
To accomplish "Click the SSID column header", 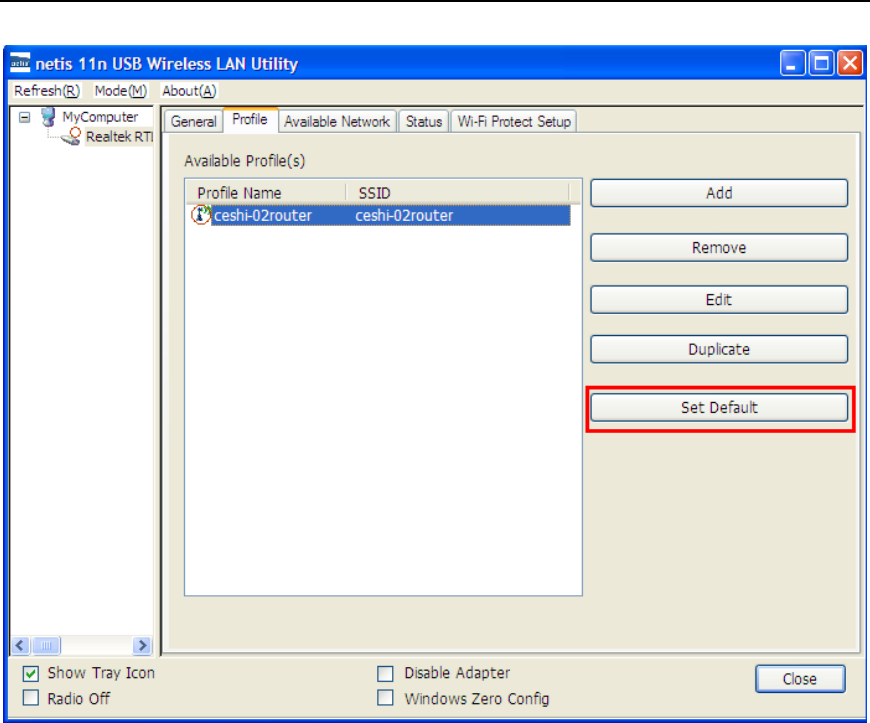I will point(458,193).
